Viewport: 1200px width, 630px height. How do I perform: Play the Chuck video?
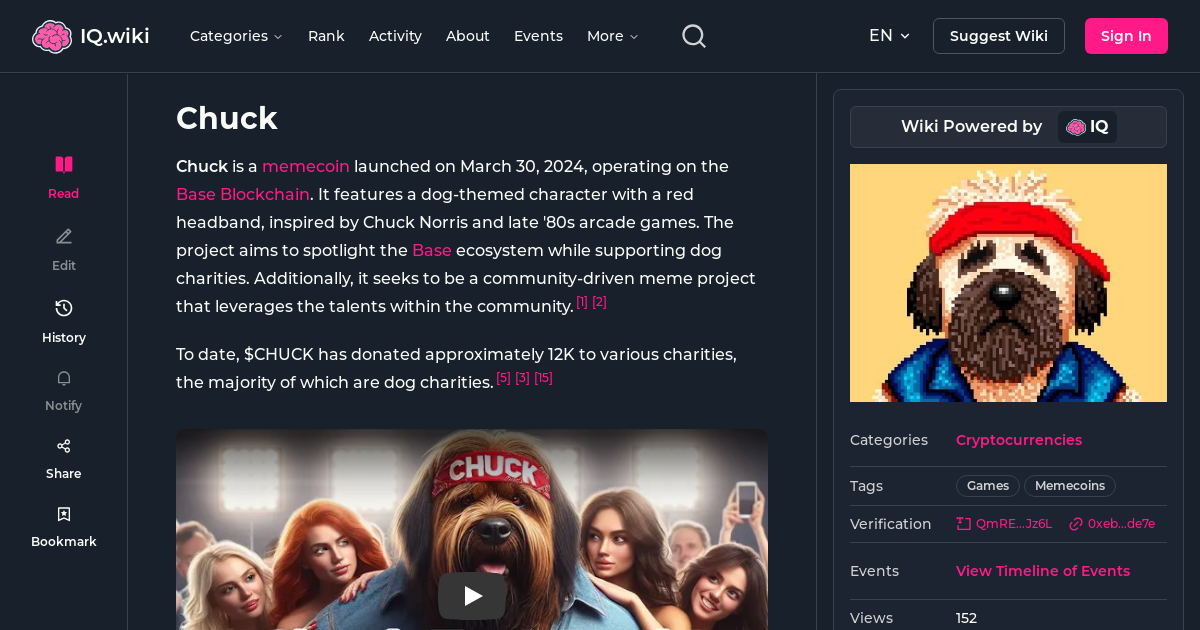point(471,595)
